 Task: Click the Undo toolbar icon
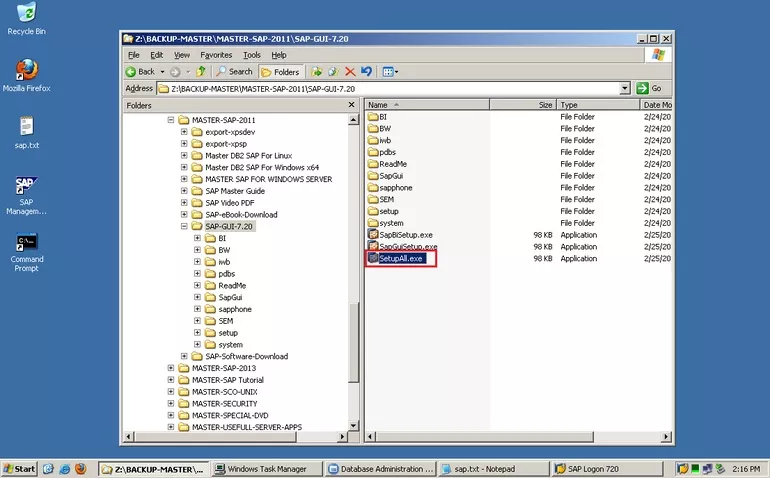(x=366, y=72)
